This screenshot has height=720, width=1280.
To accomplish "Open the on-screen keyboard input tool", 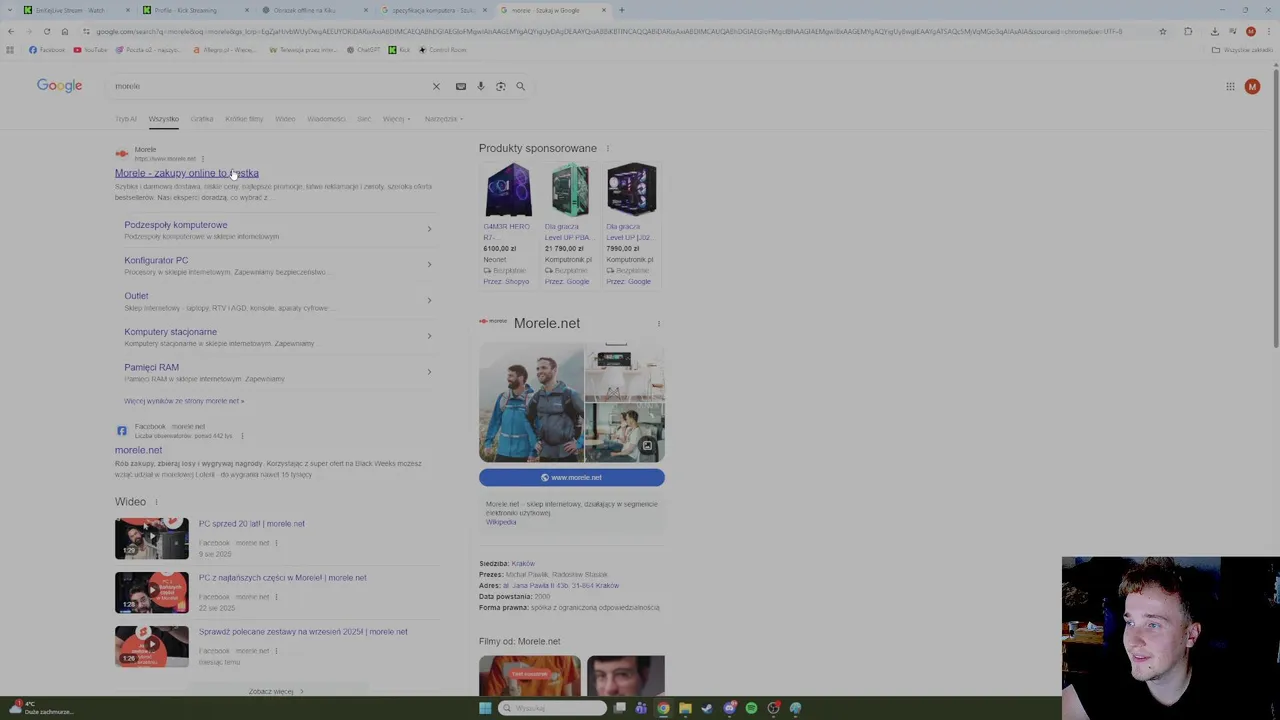I will click(461, 86).
